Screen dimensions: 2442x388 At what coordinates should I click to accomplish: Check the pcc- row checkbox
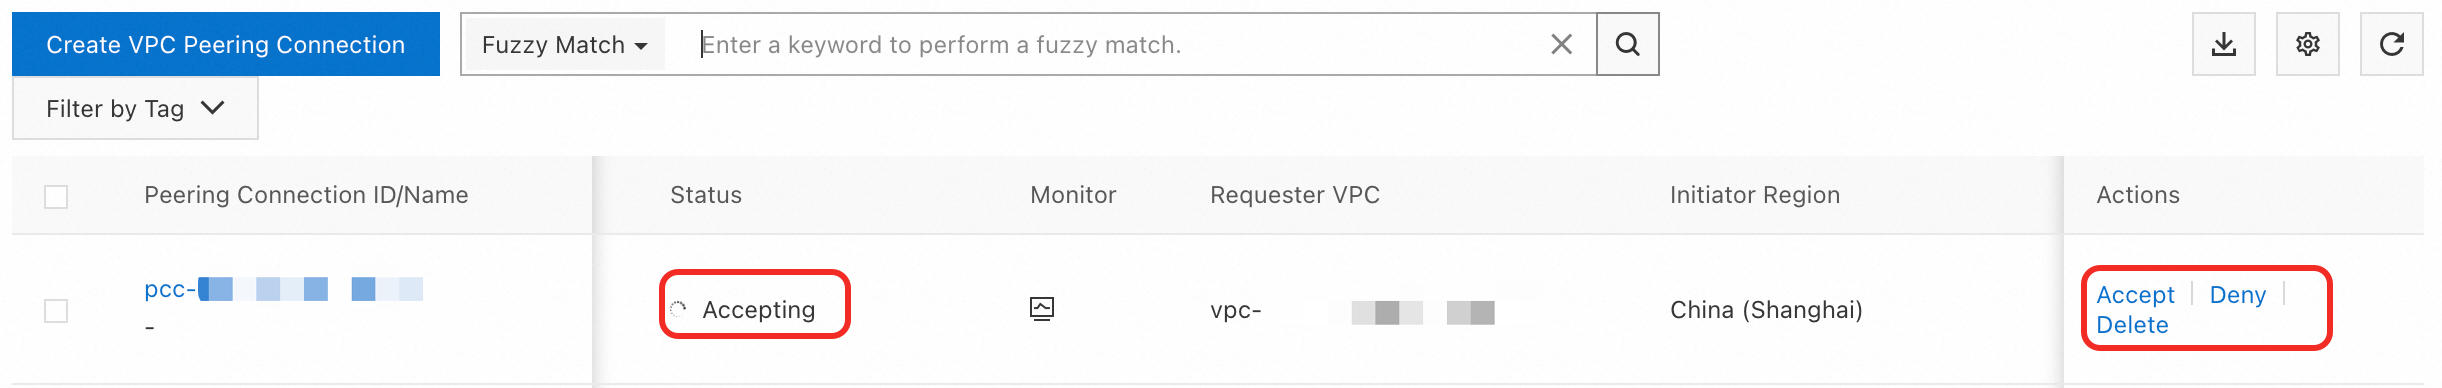pyautogui.click(x=56, y=311)
